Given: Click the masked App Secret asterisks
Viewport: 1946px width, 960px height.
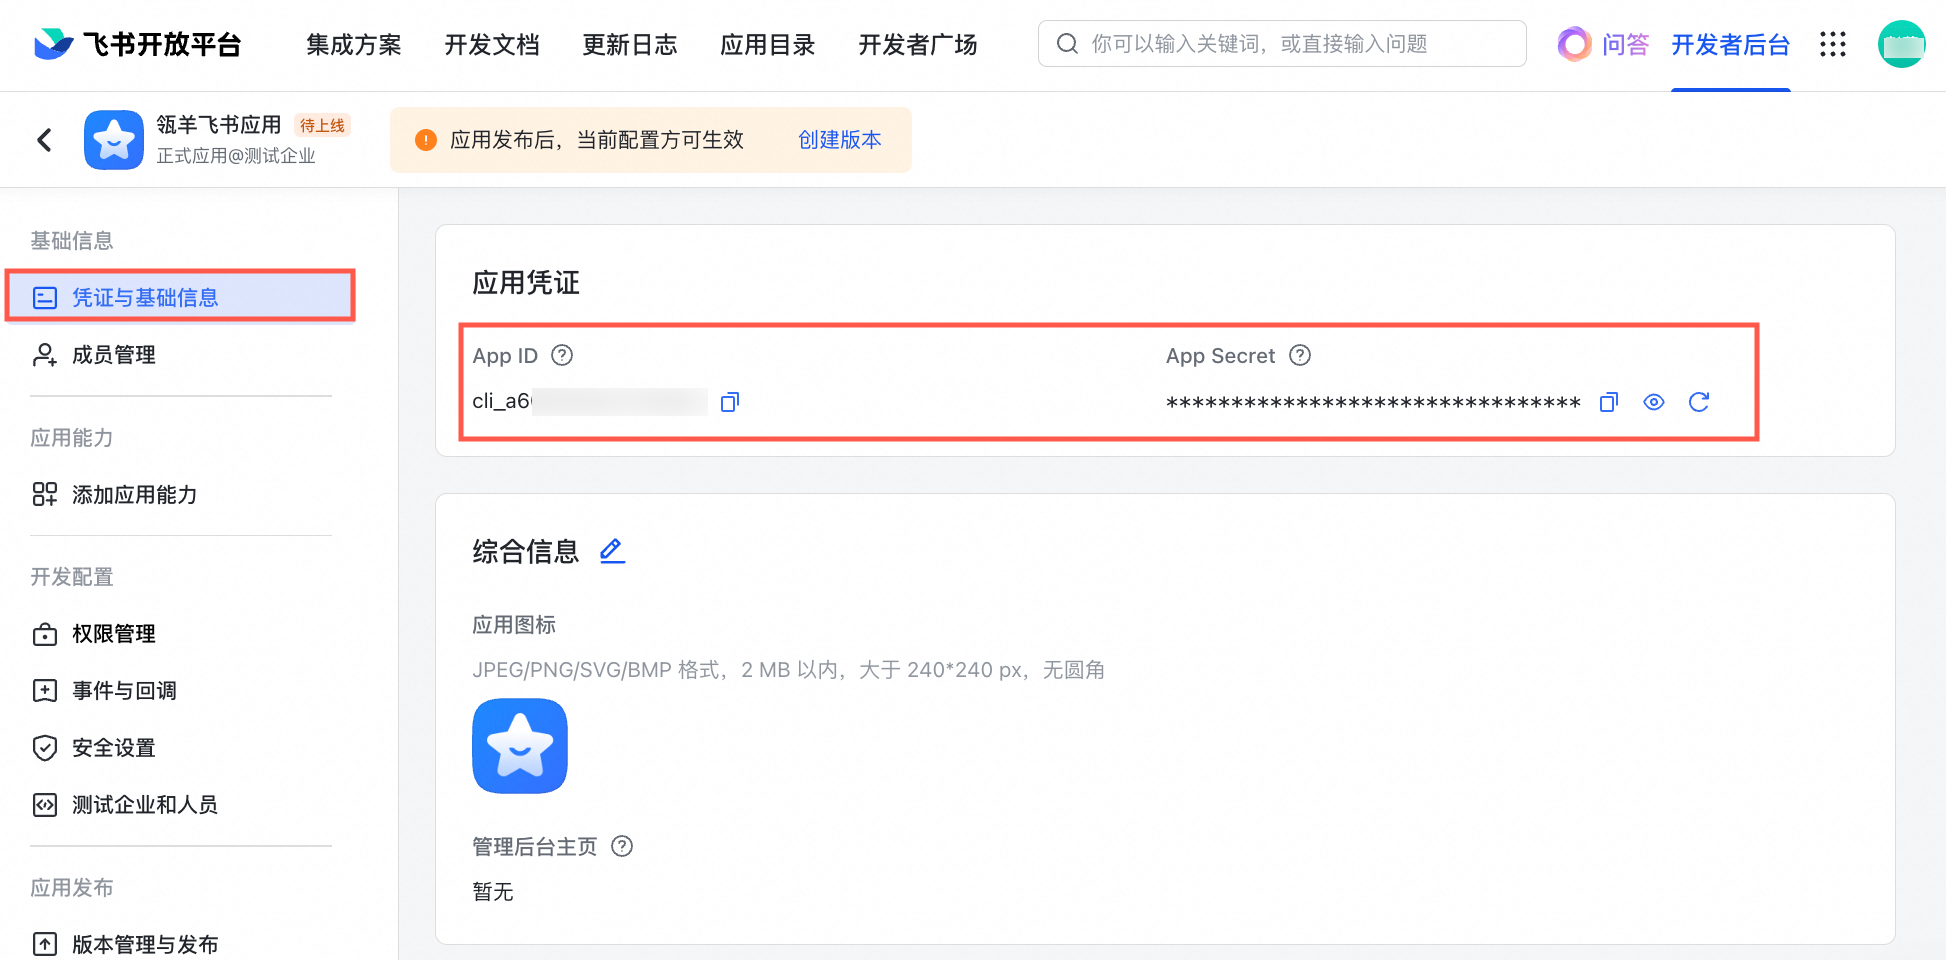Looking at the screenshot, I should tap(1373, 403).
